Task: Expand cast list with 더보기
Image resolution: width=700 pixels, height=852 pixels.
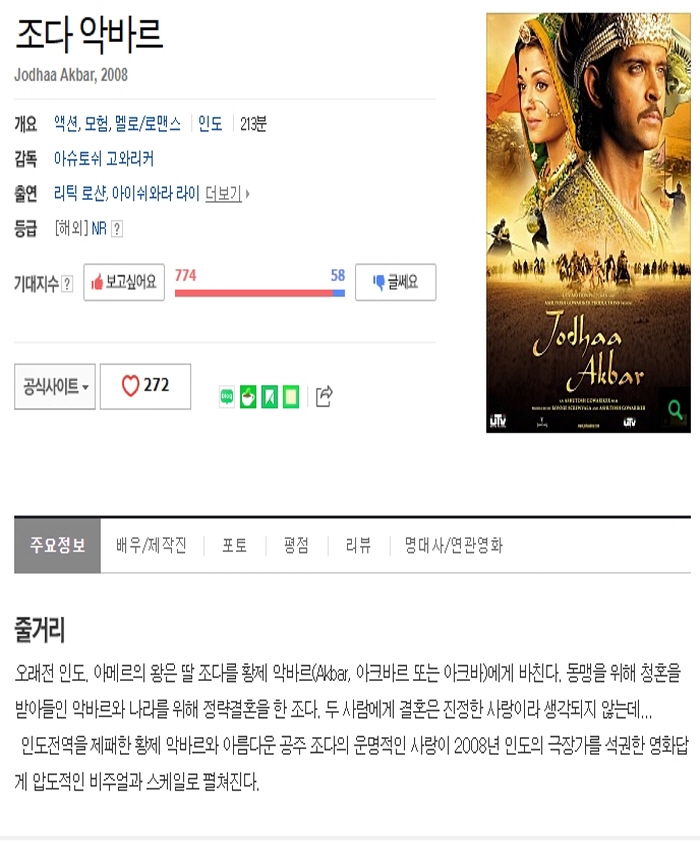Action: point(227,193)
